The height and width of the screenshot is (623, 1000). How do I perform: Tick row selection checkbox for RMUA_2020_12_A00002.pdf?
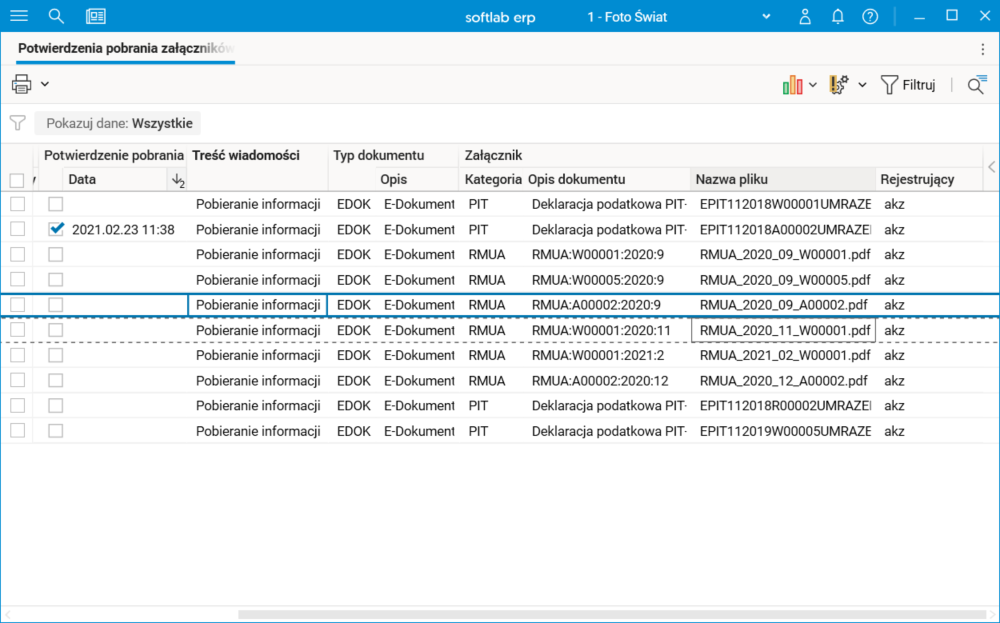17,380
